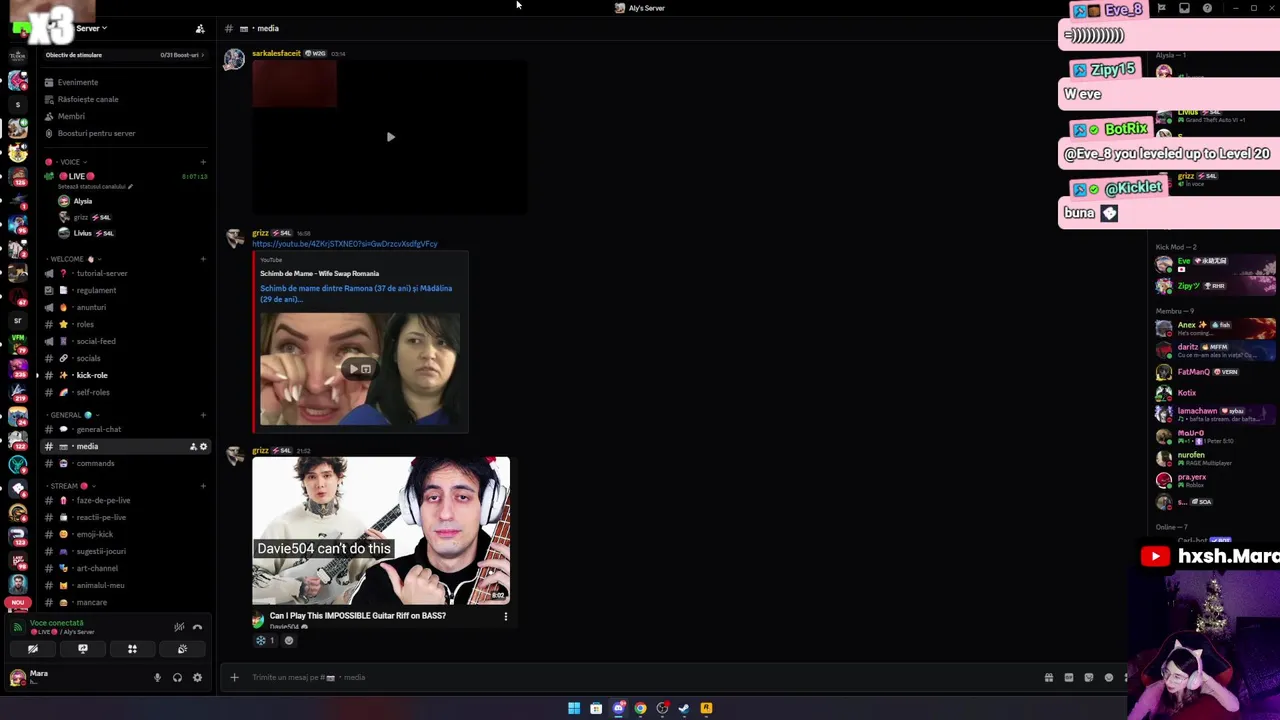Add a channel to the WELCOME category
Screen dimensions: 1280x720
(203, 259)
